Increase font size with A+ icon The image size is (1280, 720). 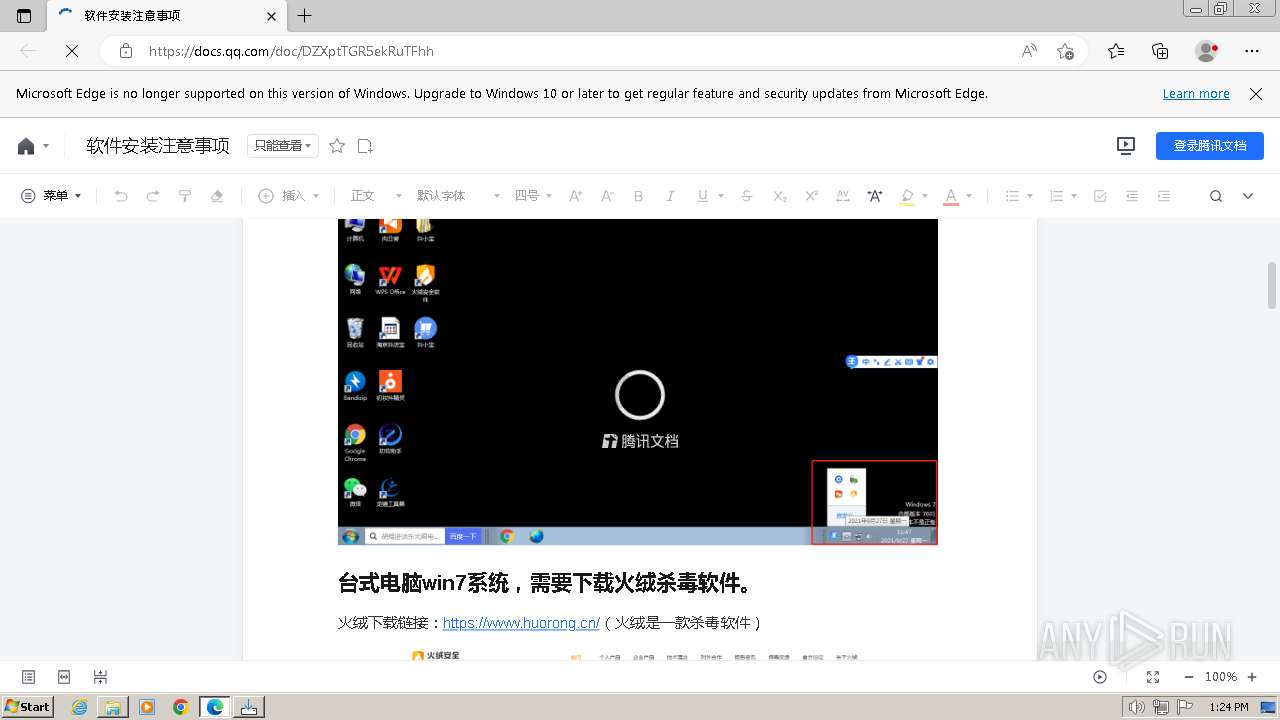(576, 196)
